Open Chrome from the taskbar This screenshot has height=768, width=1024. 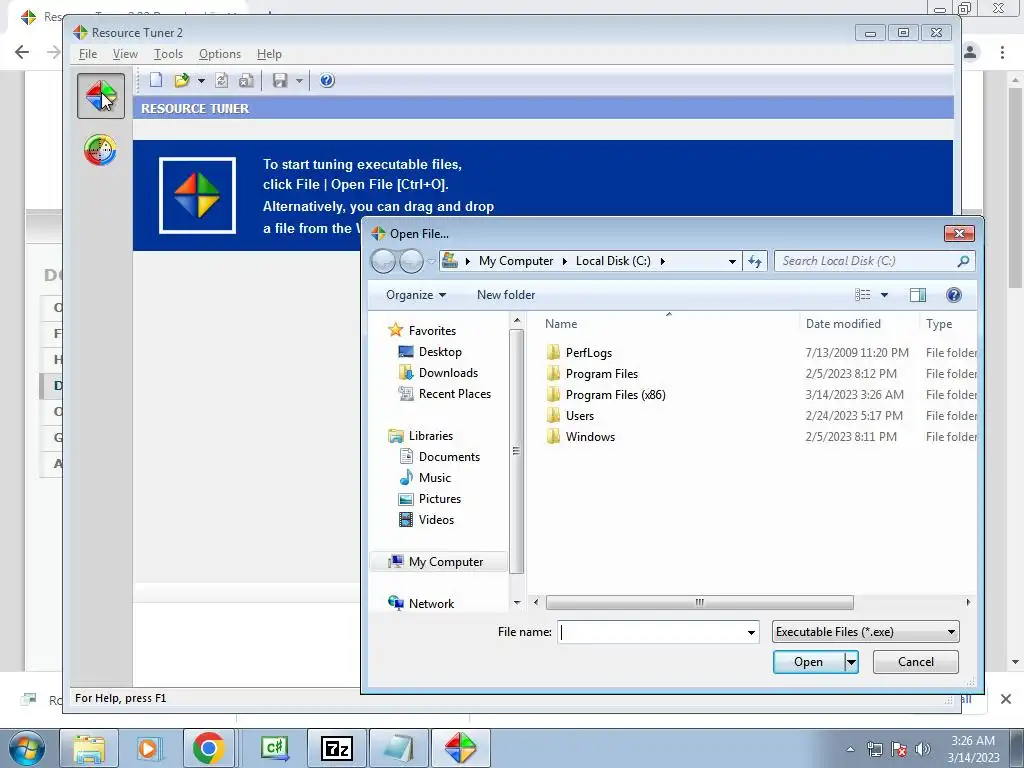pyautogui.click(x=208, y=748)
